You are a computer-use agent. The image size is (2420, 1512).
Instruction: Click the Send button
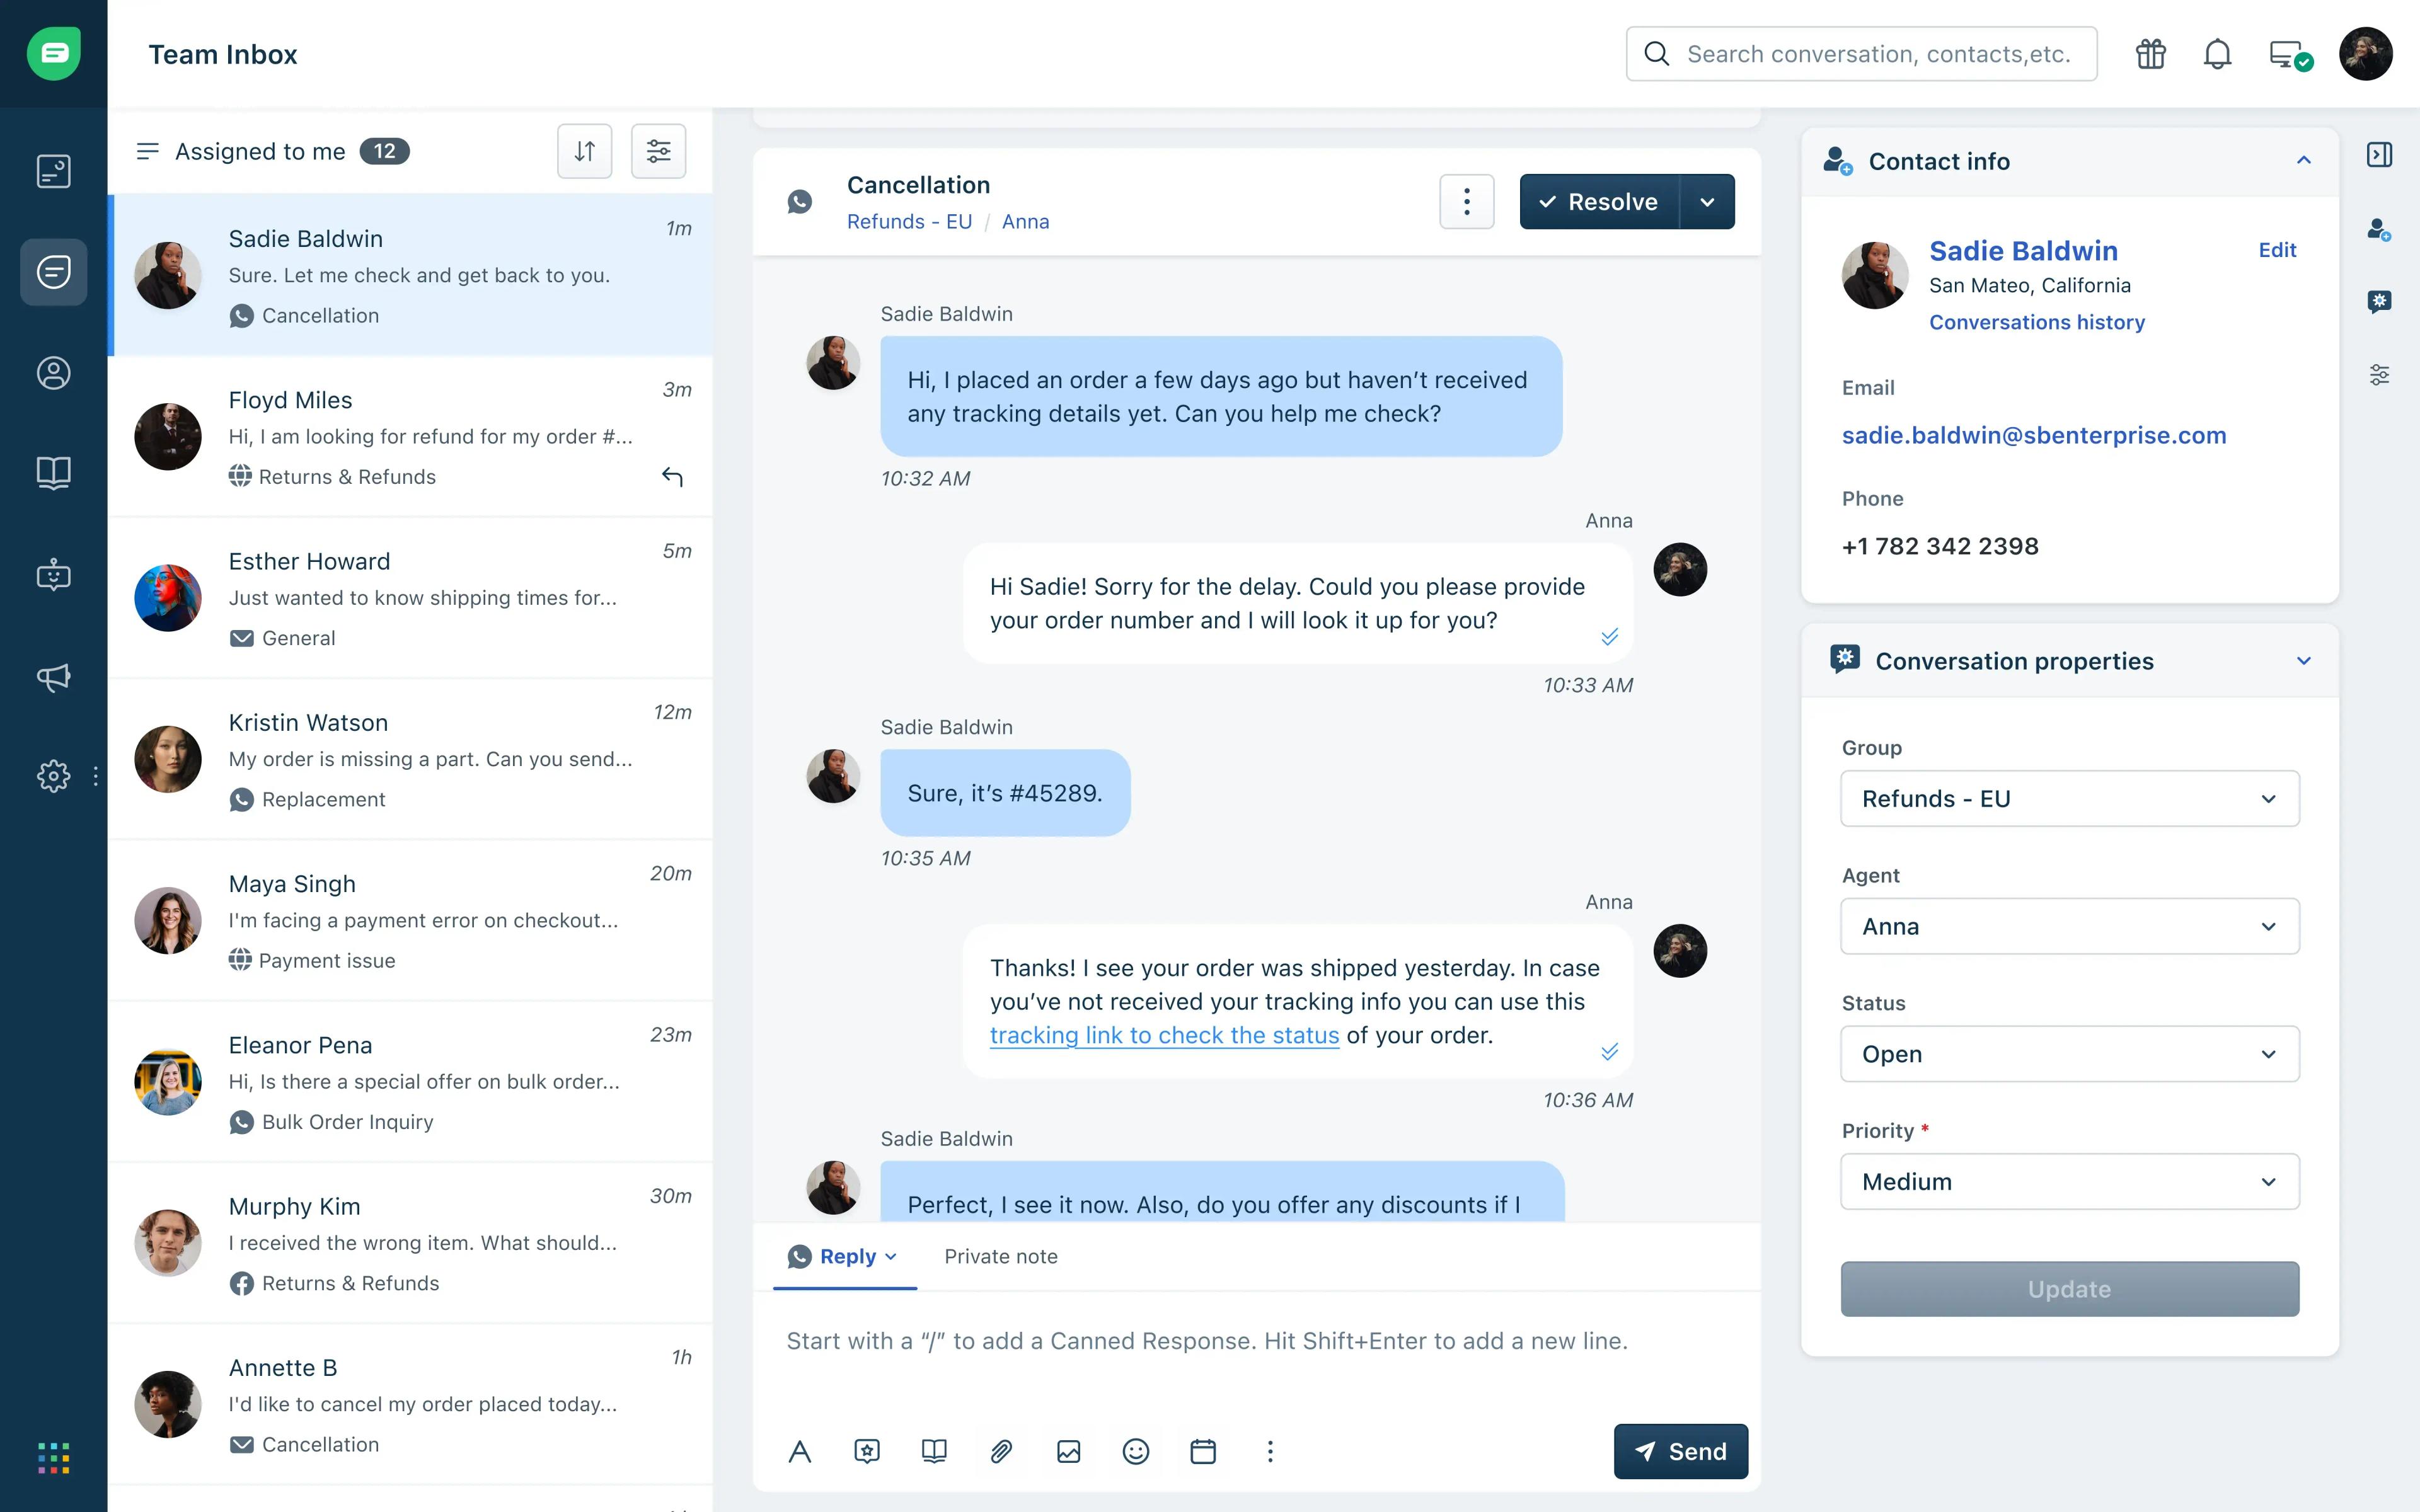pyautogui.click(x=1681, y=1451)
